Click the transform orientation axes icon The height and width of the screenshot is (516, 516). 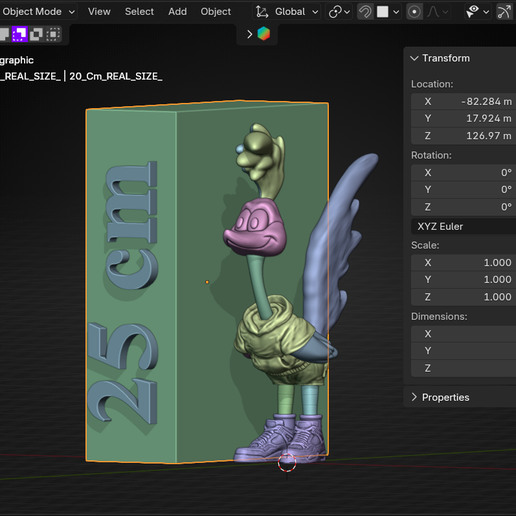262,12
